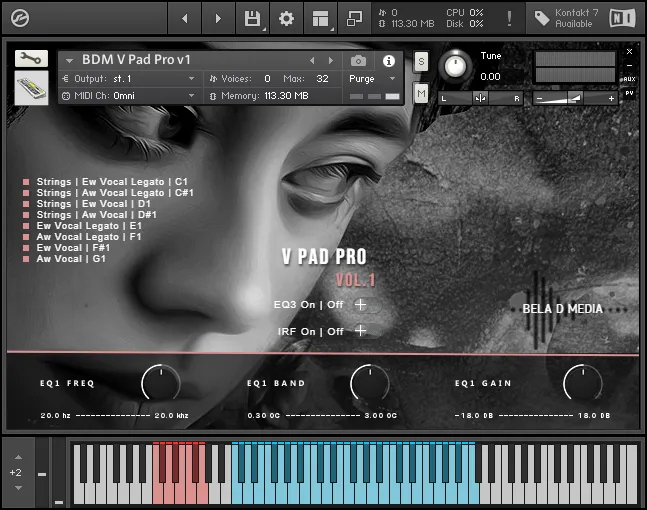647x510 pixels.
Task: Select Aw Vocal | G1 articulation
Action: pyautogui.click(x=70, y=259)
